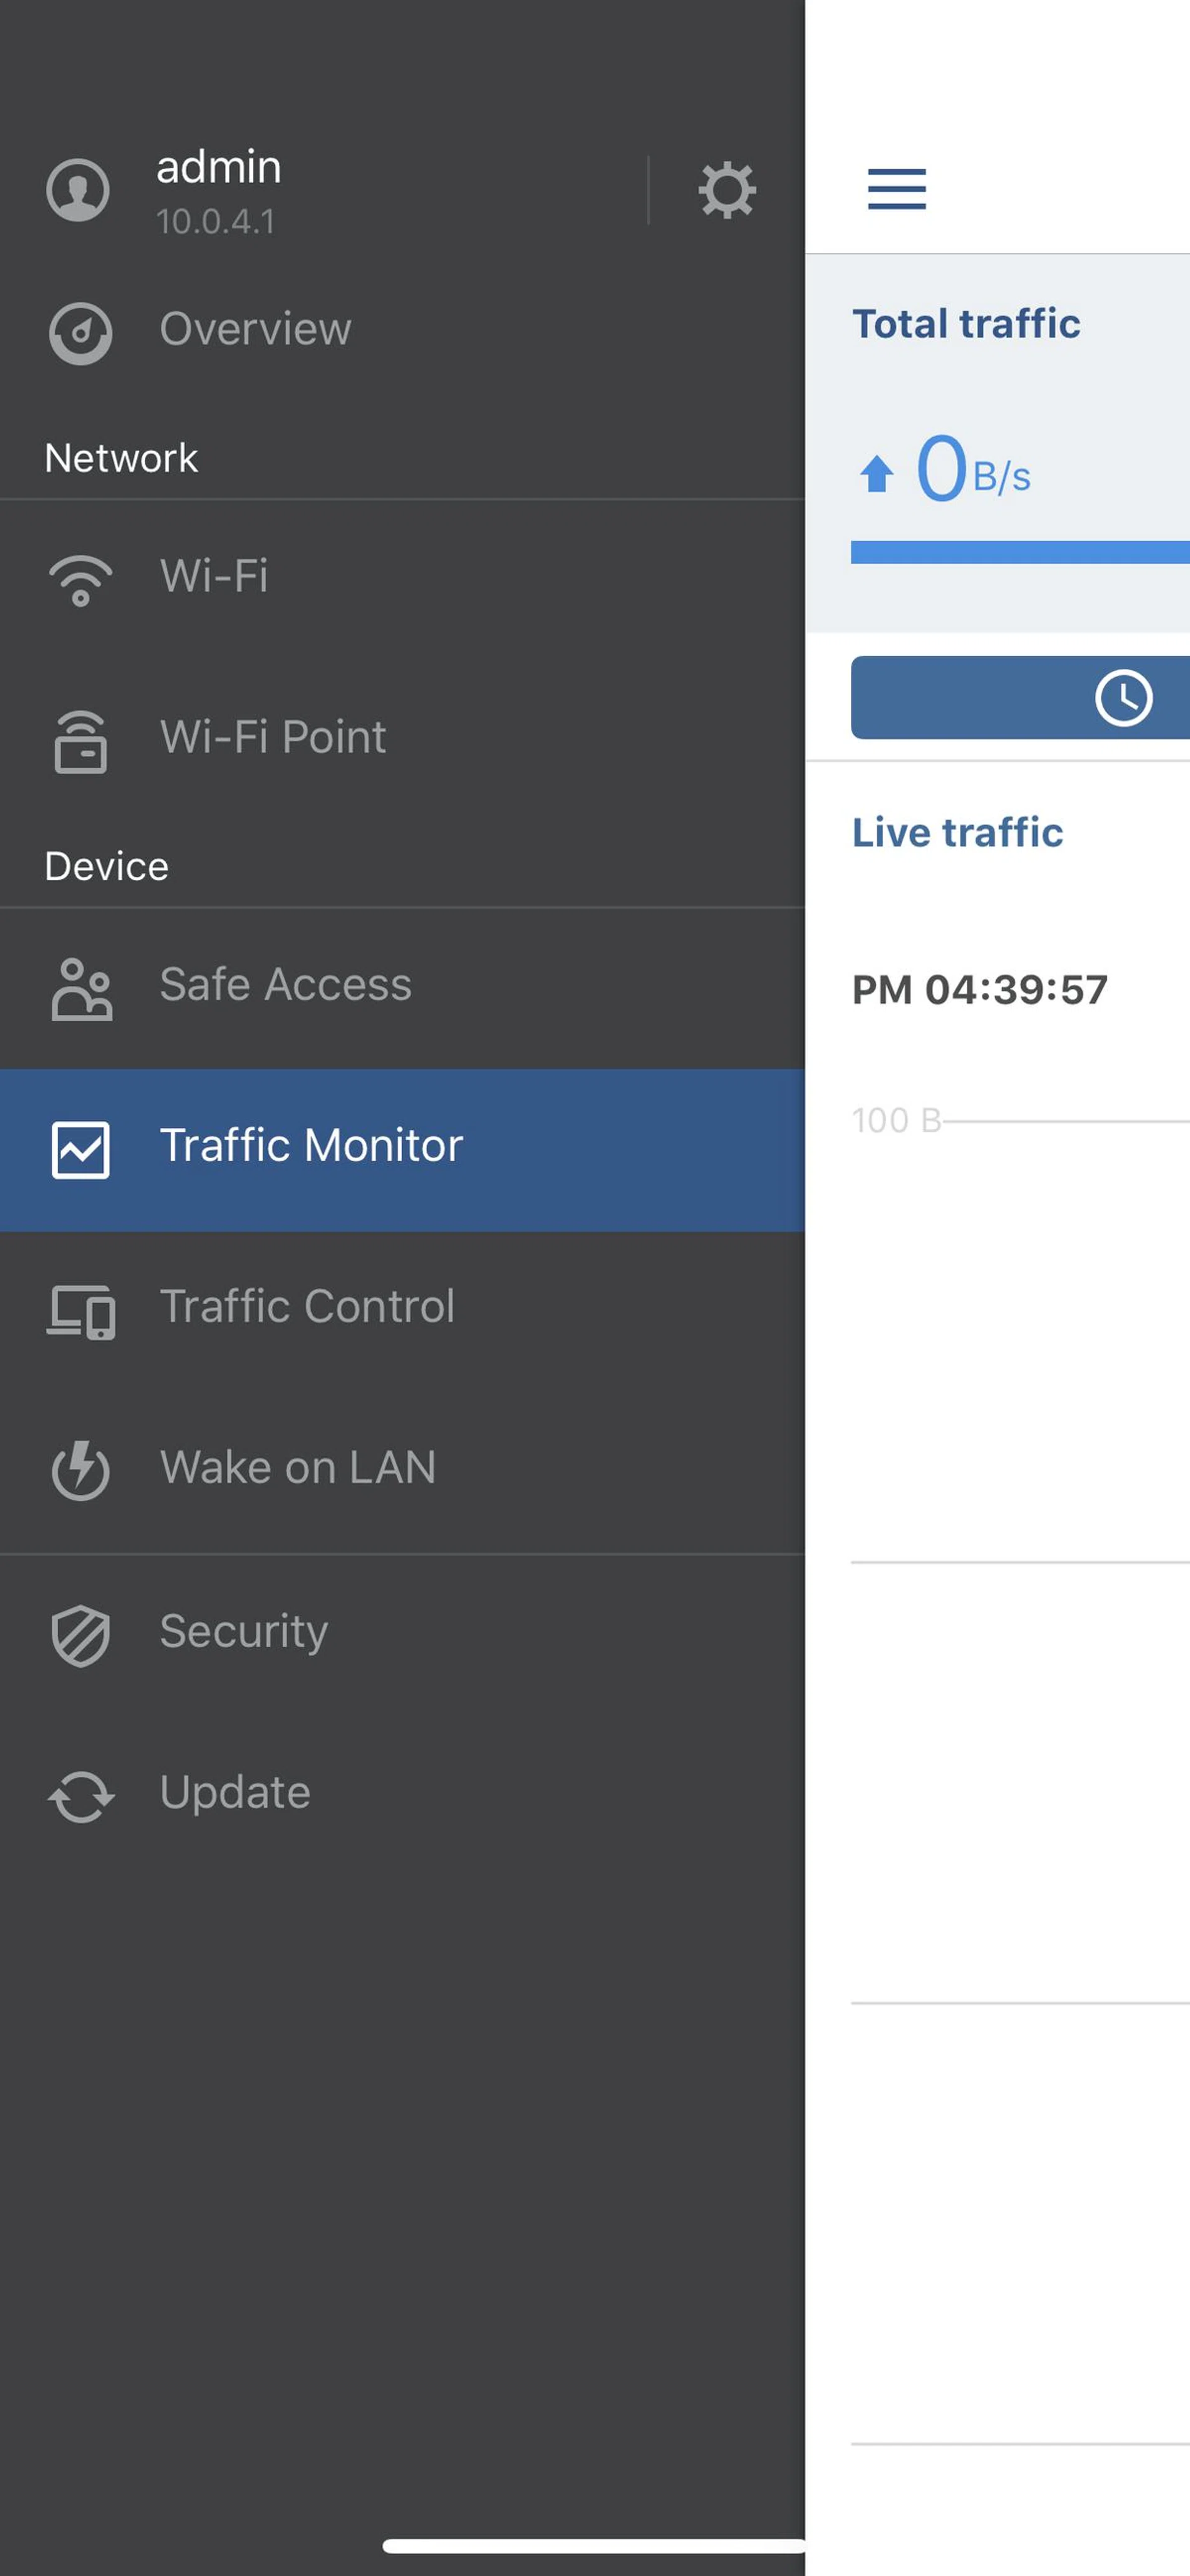Image resolution: width=1190 pixels, height=2576 pixels.
Task: Select the Traffic Monitor chart icon
Action: click(x=80, y=1150)
